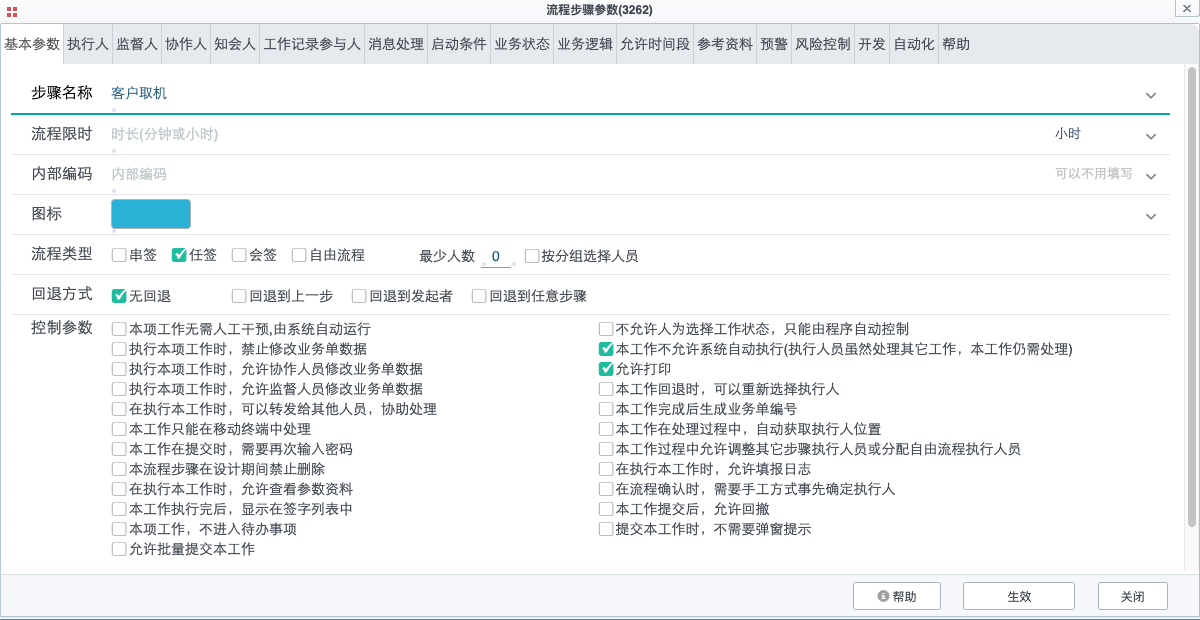Go to the 启动条件 tab
The image size is (1200, 620).
point(458,44)
